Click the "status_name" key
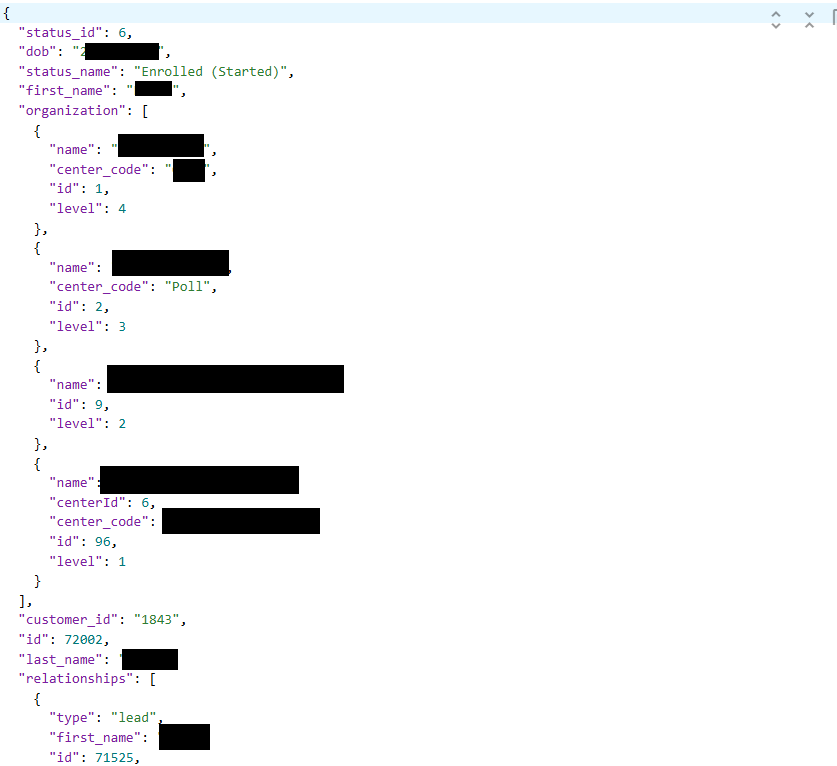The width and height of the screenshot is (837, 766). tap(68, 72)
